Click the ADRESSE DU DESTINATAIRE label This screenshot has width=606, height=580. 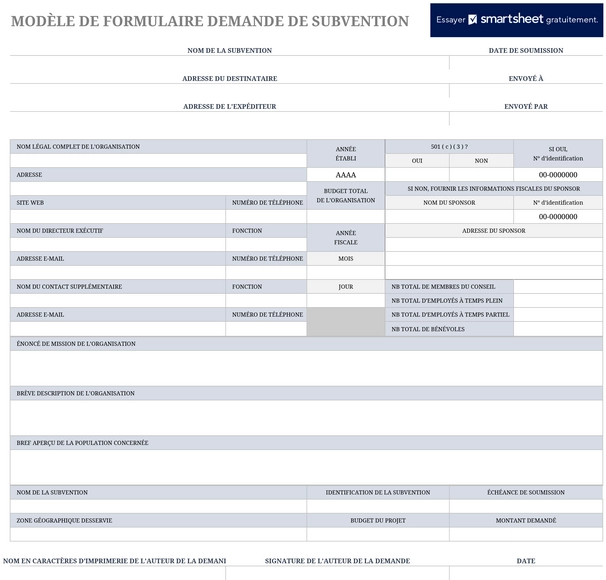click(x=230, y=78)
